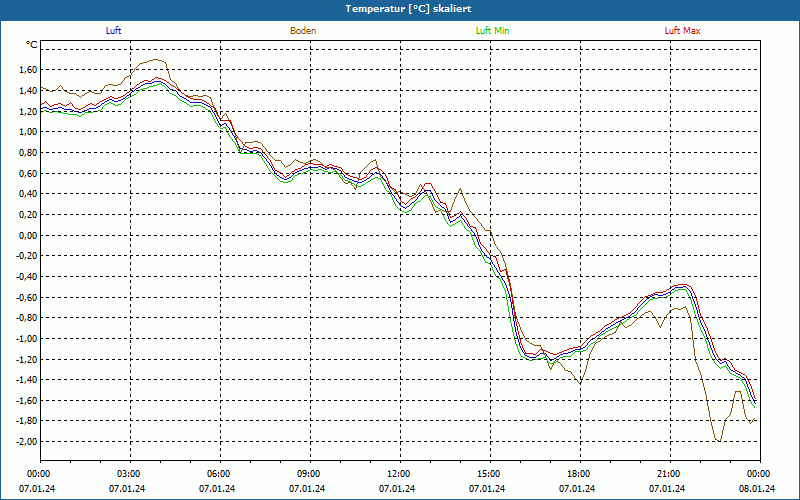Click the 03:00 time axis label
The width and height of the screenshot is (800, 500).
click(x=130, y=474)
